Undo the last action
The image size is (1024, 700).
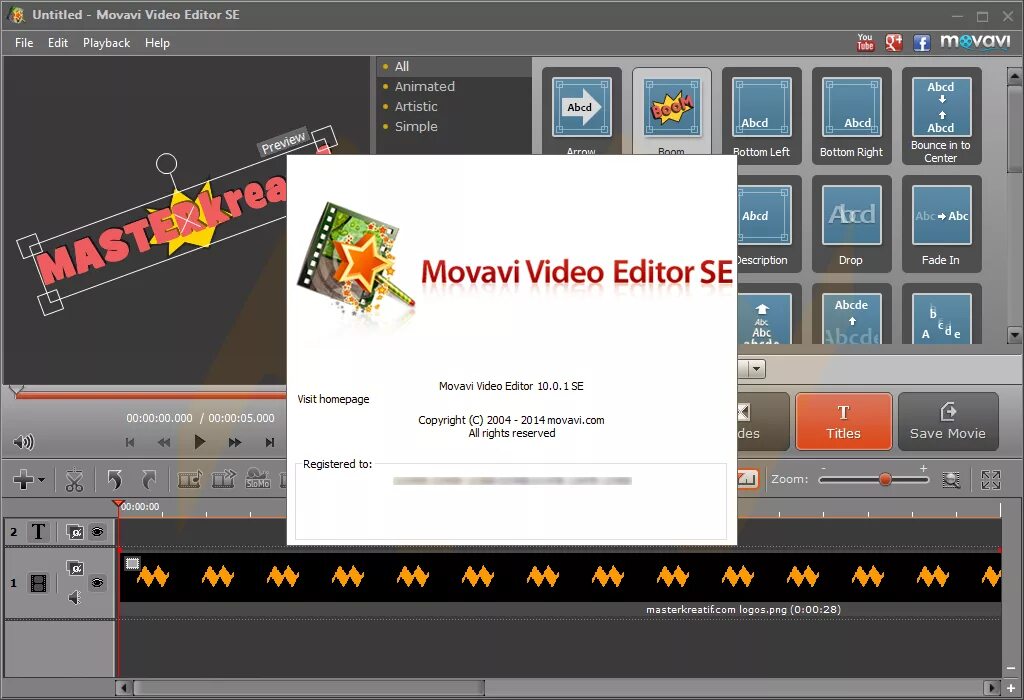[x=115, y=479]
